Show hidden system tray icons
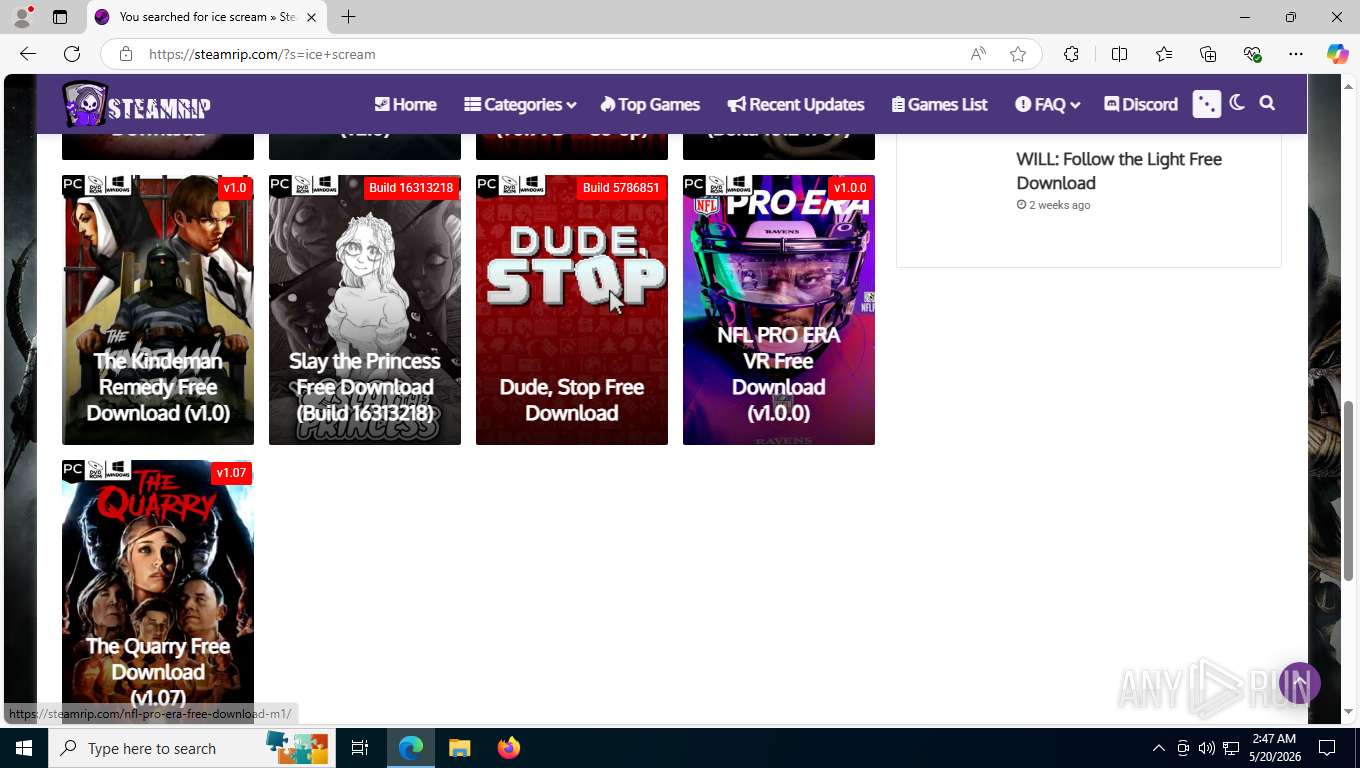 pos(1158,748)
